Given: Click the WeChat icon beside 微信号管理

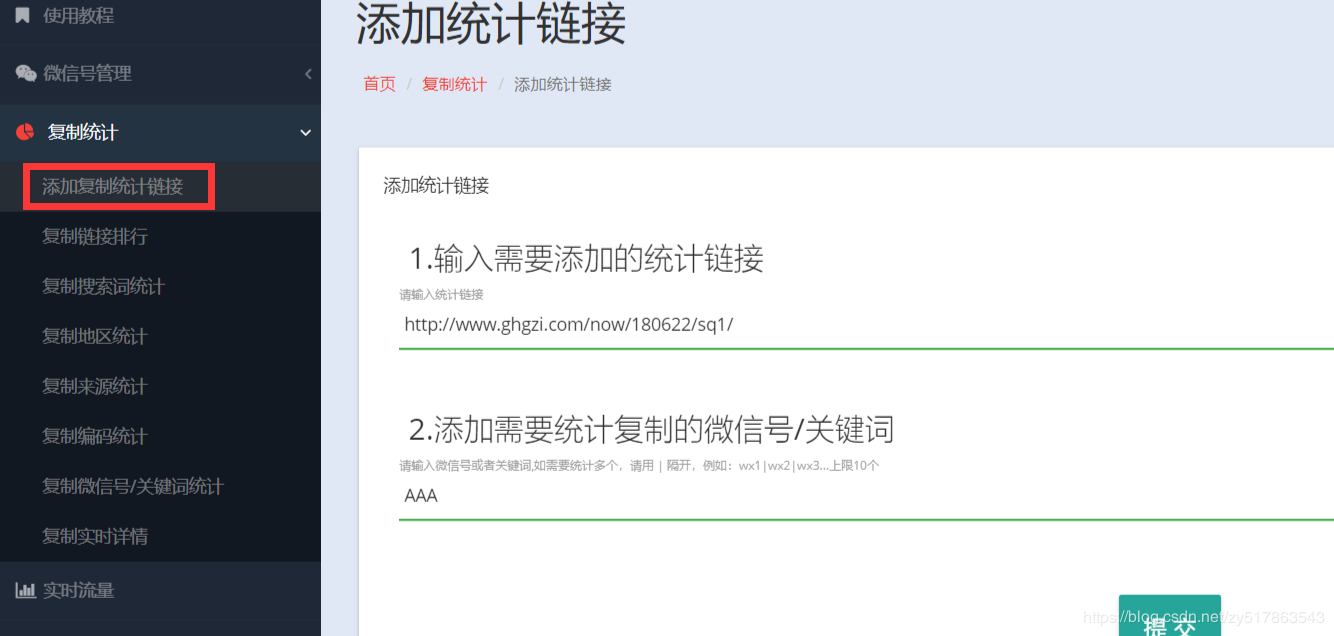Looking at the screenshot, I should click(26, 73).
